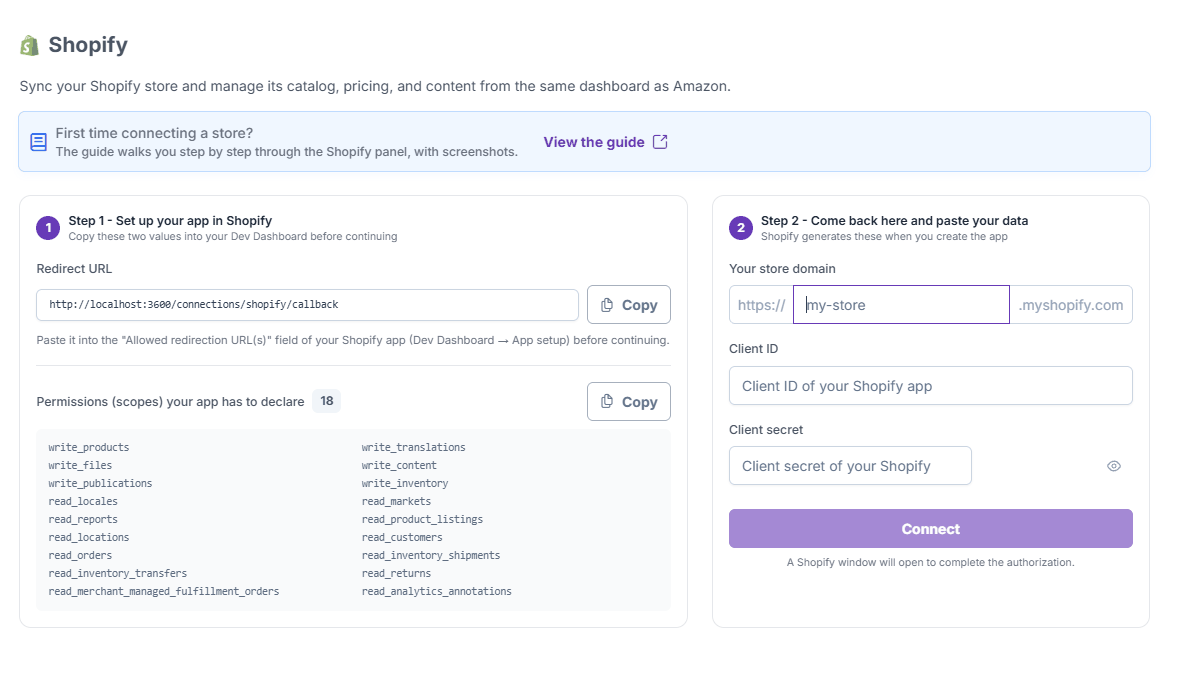This screenshot has width=1183, height=686.
Task: Click the First time connecting a store? text
Action: click(x=154, y=134)
